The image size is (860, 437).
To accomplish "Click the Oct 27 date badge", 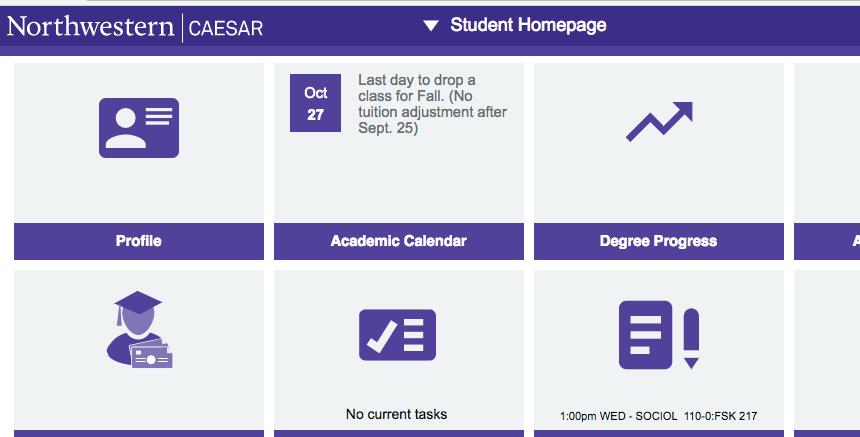I will click(x=316, y=104).
